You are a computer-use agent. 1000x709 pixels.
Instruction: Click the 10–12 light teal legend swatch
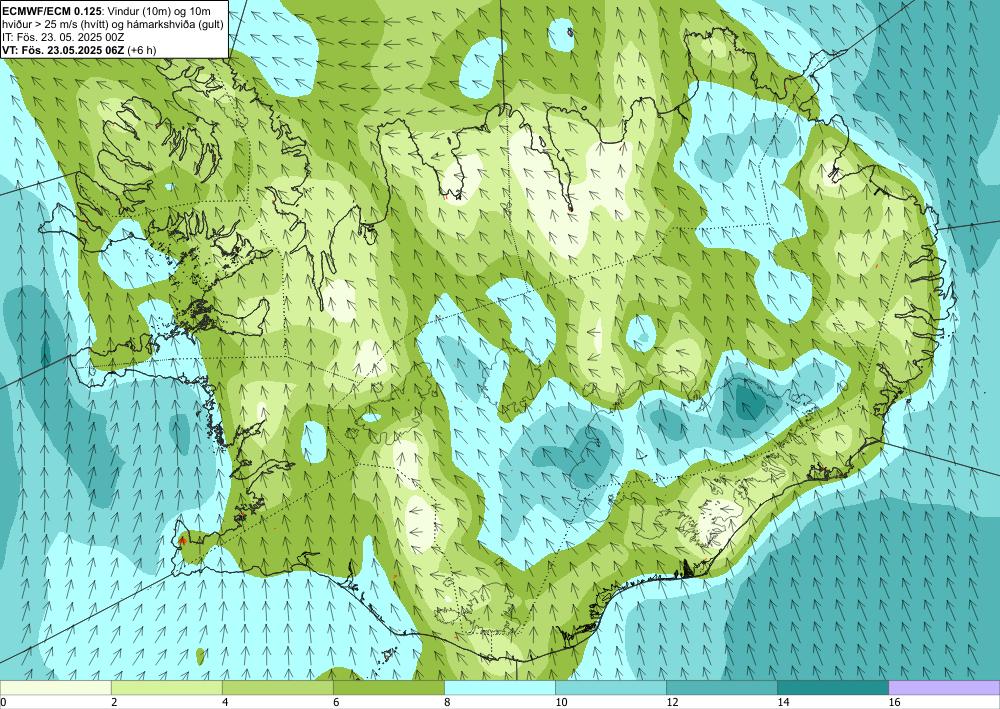(611, 687)
